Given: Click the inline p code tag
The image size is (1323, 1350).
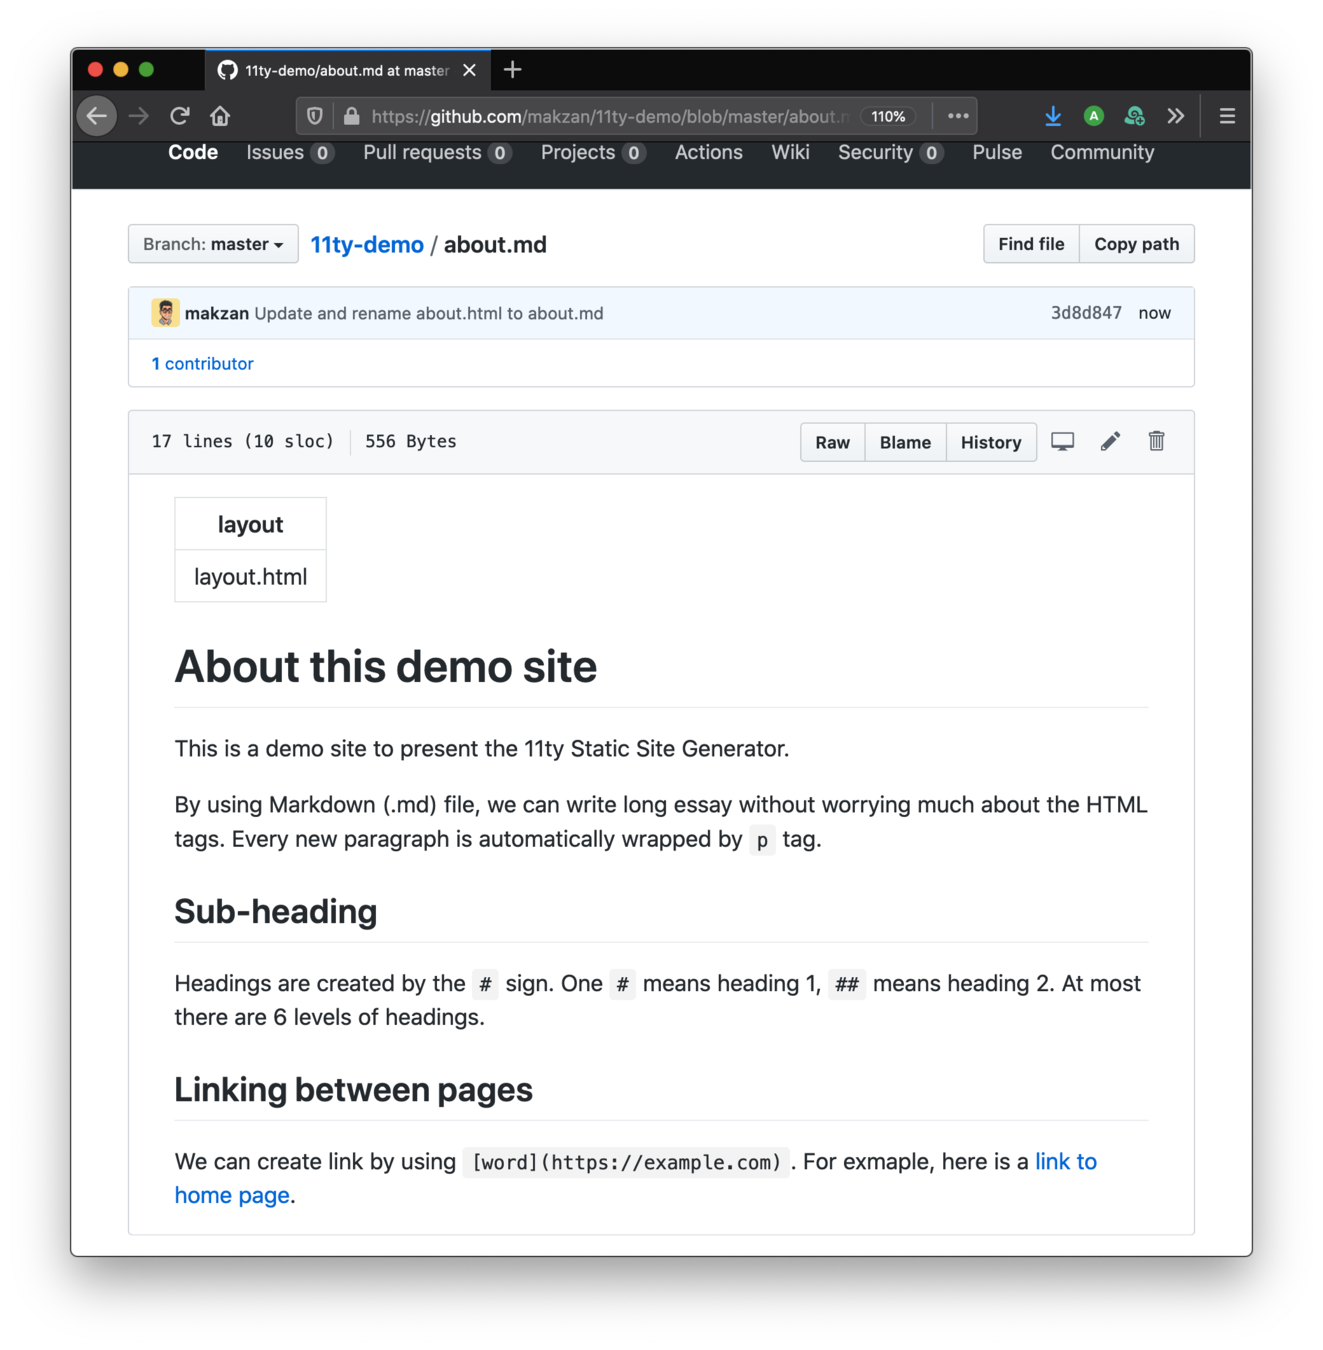Looking at the screenshot, I should point(762,840).
